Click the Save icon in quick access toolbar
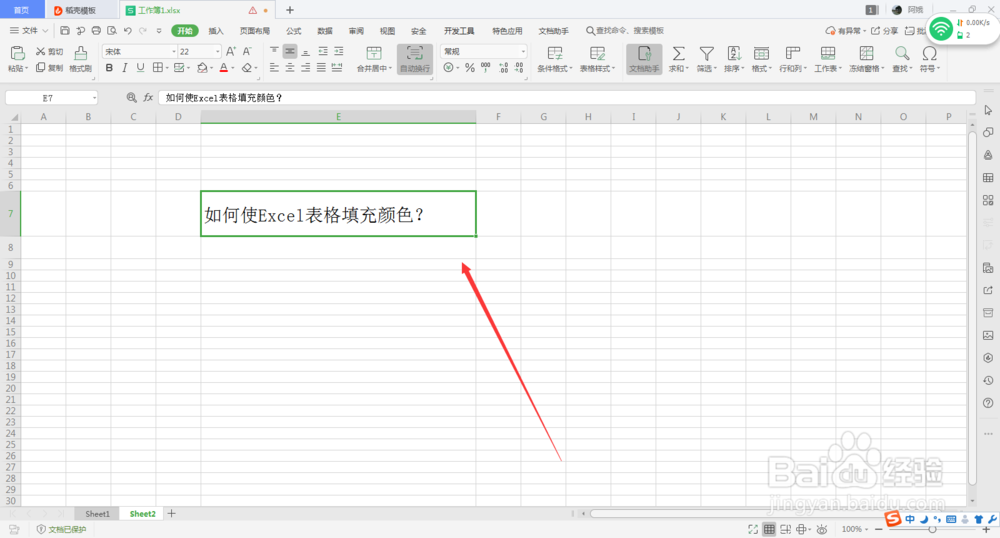Screen dimensions: 1000x538 pyautogui.click(x=64, y=31)
